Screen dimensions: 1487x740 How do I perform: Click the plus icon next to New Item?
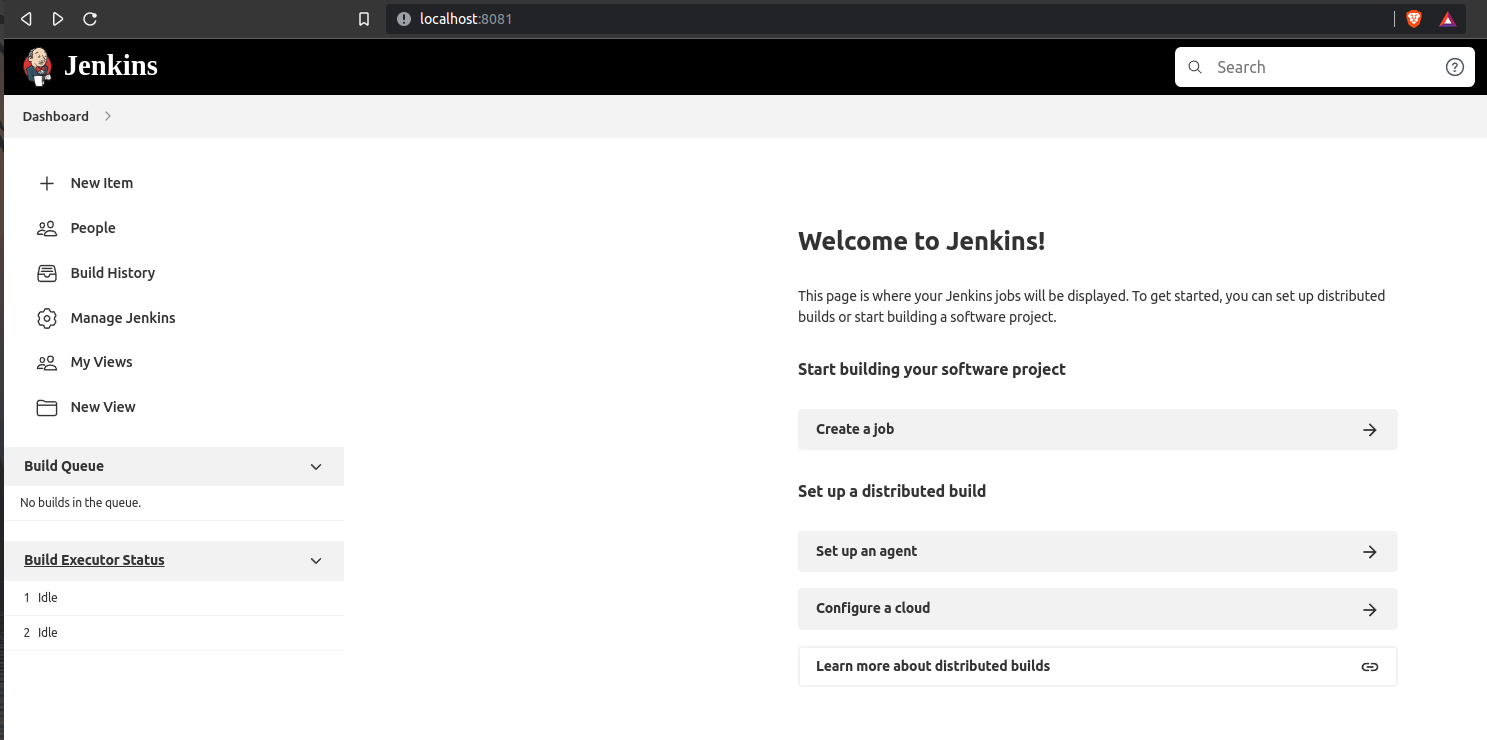(47, 184)
